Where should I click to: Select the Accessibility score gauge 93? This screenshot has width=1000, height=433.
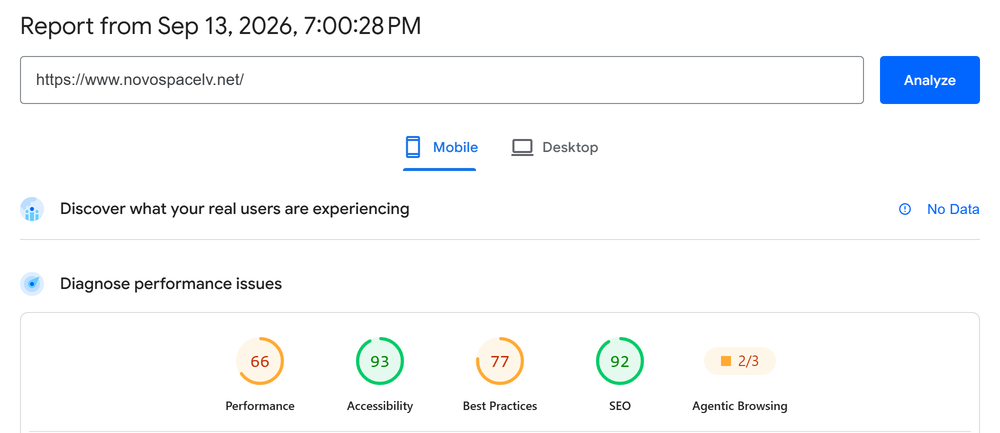click(379, 362)
